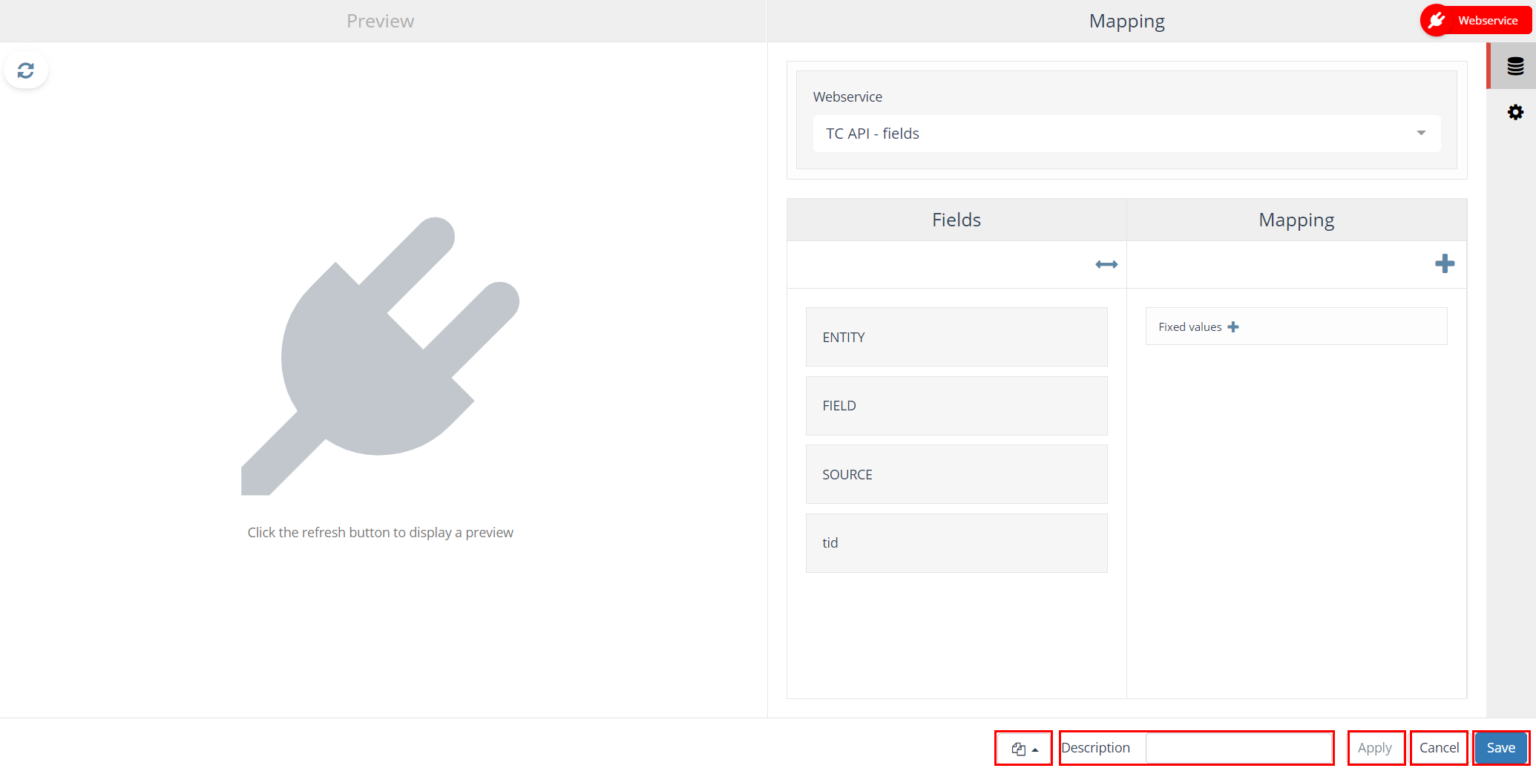Image resolution: width=1536 pixels, height=771 pixels.
Task: Select the ENTITY field item
Action: pos(957,337)
